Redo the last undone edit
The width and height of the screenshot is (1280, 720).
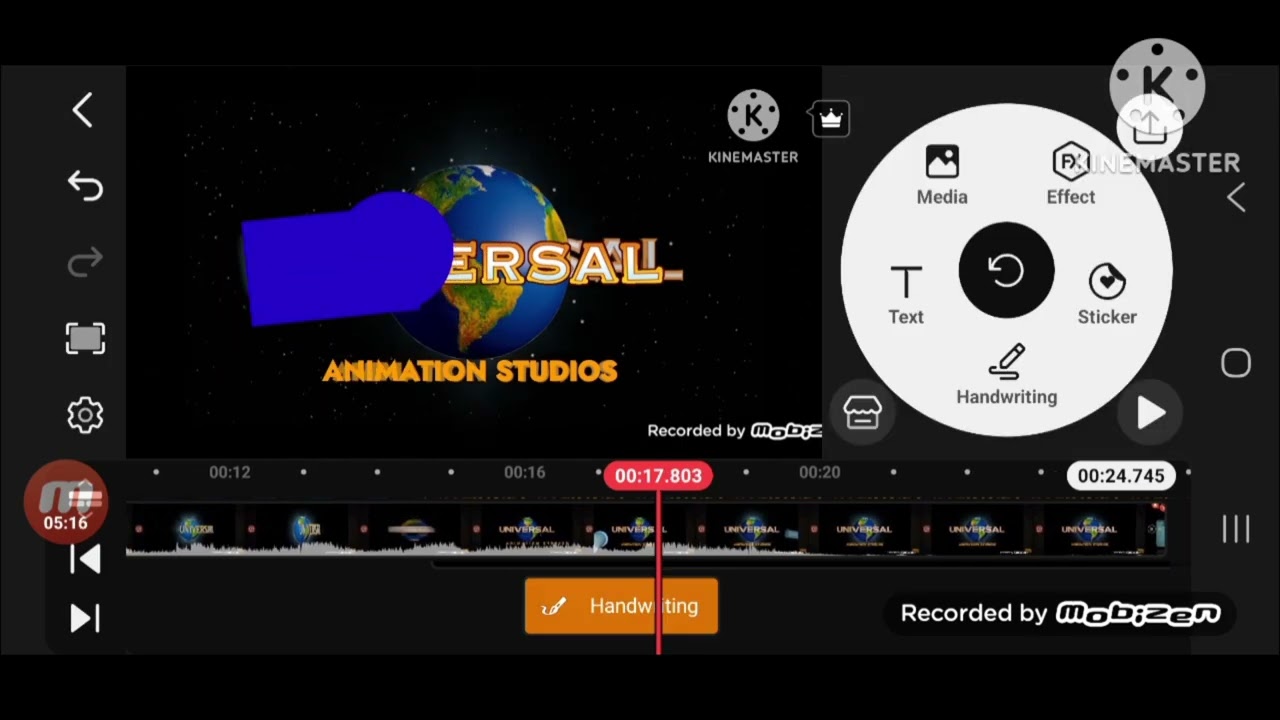pos(85,262)
